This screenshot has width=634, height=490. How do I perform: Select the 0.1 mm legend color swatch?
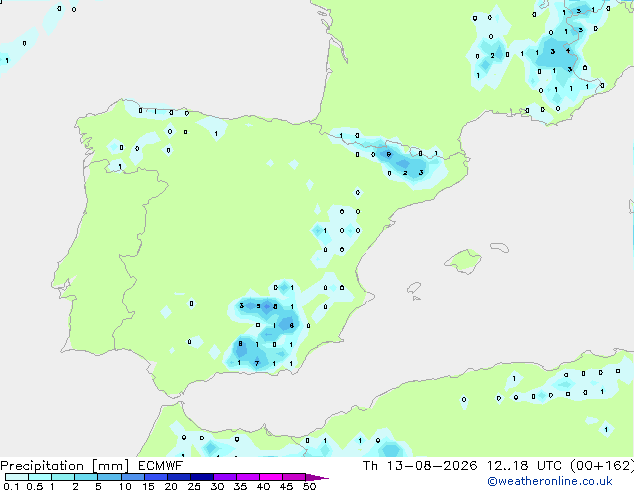(17, 477)
